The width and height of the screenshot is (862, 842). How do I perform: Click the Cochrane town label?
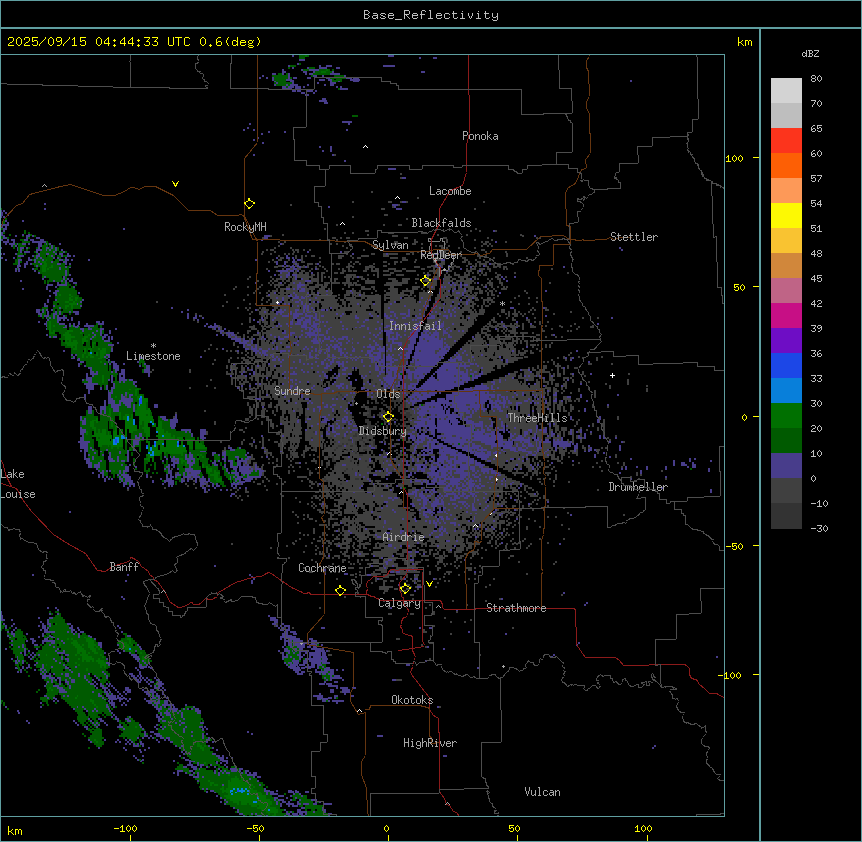point(322,568)
